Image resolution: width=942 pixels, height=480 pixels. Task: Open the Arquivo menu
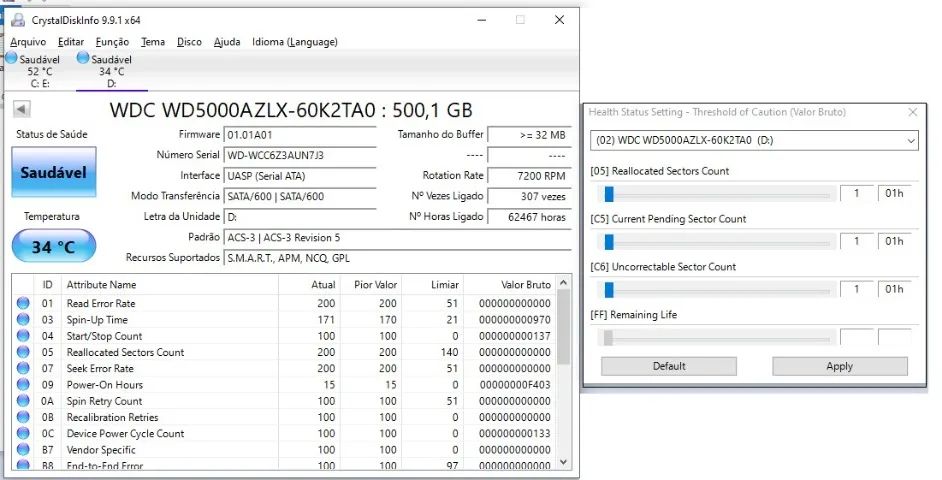(28, 41)
